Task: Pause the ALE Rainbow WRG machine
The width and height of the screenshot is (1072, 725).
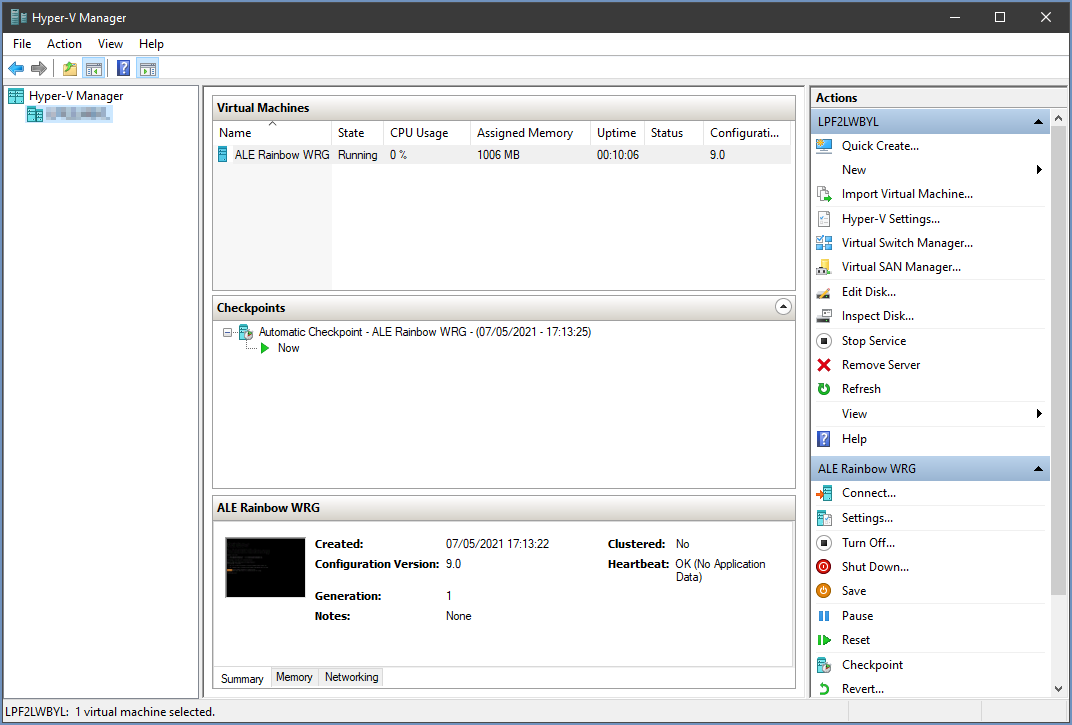Action: pyautogui.click(x=857, y=616)
